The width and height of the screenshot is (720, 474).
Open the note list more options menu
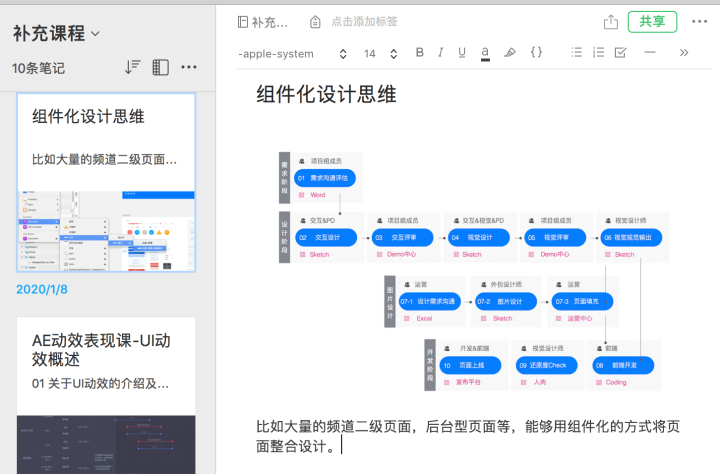(x=189, y=68)
